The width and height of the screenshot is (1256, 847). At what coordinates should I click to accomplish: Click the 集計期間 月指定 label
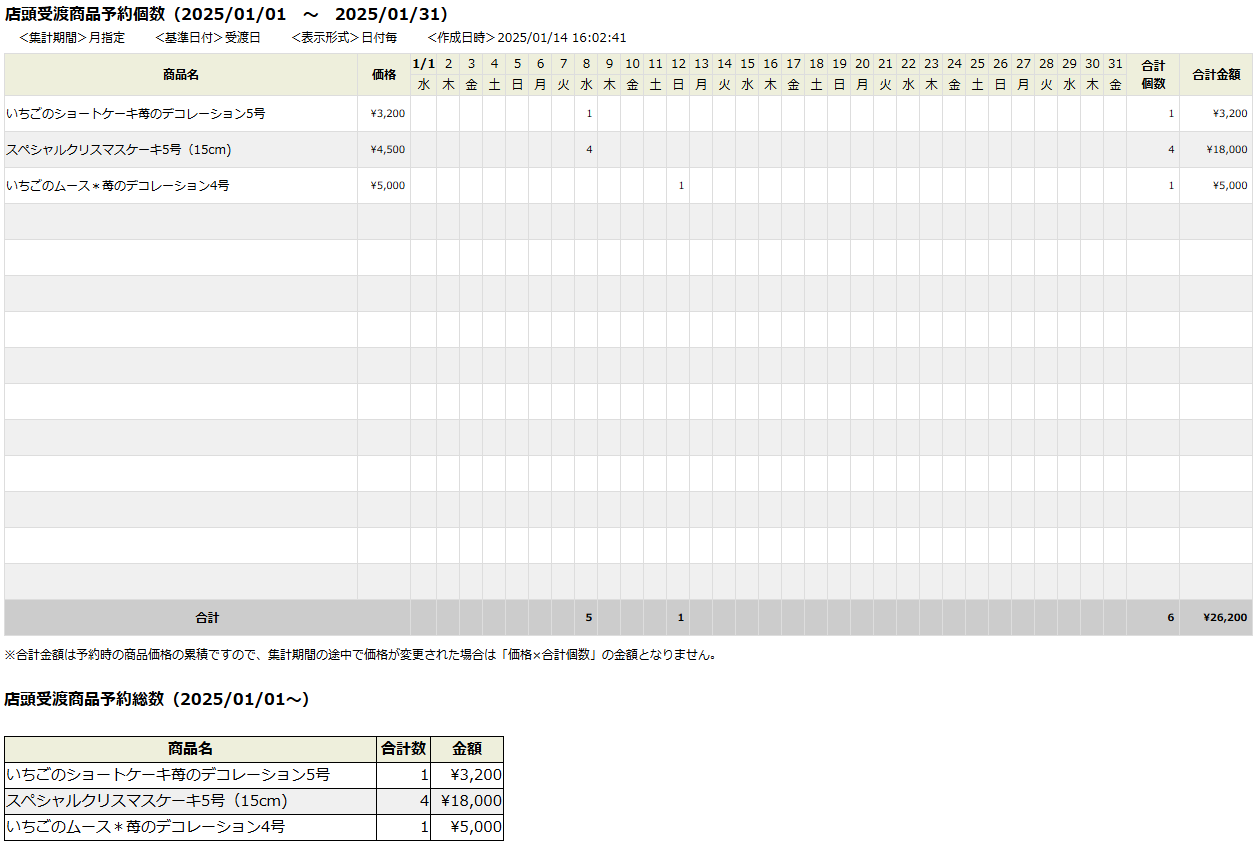72,38
